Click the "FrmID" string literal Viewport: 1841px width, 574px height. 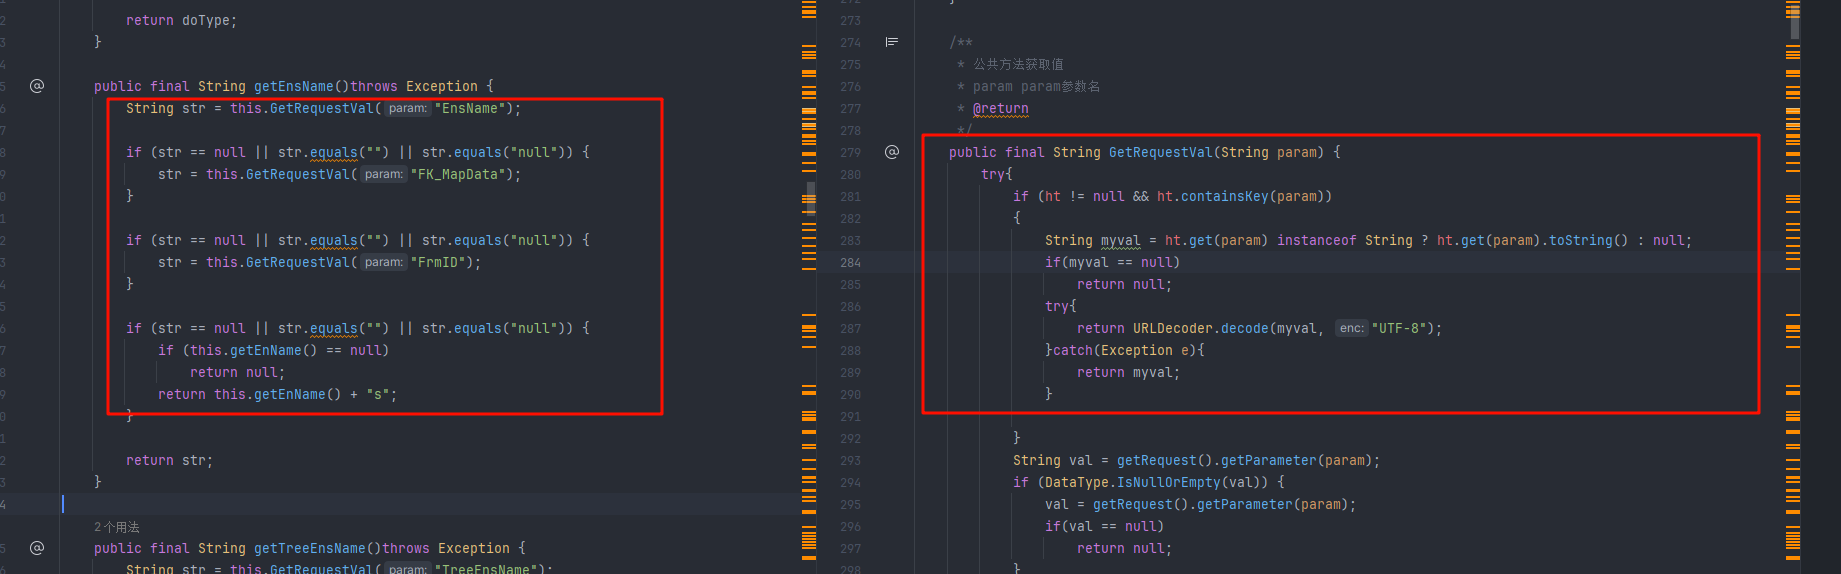pyautogui.click(x=437, y=262)
